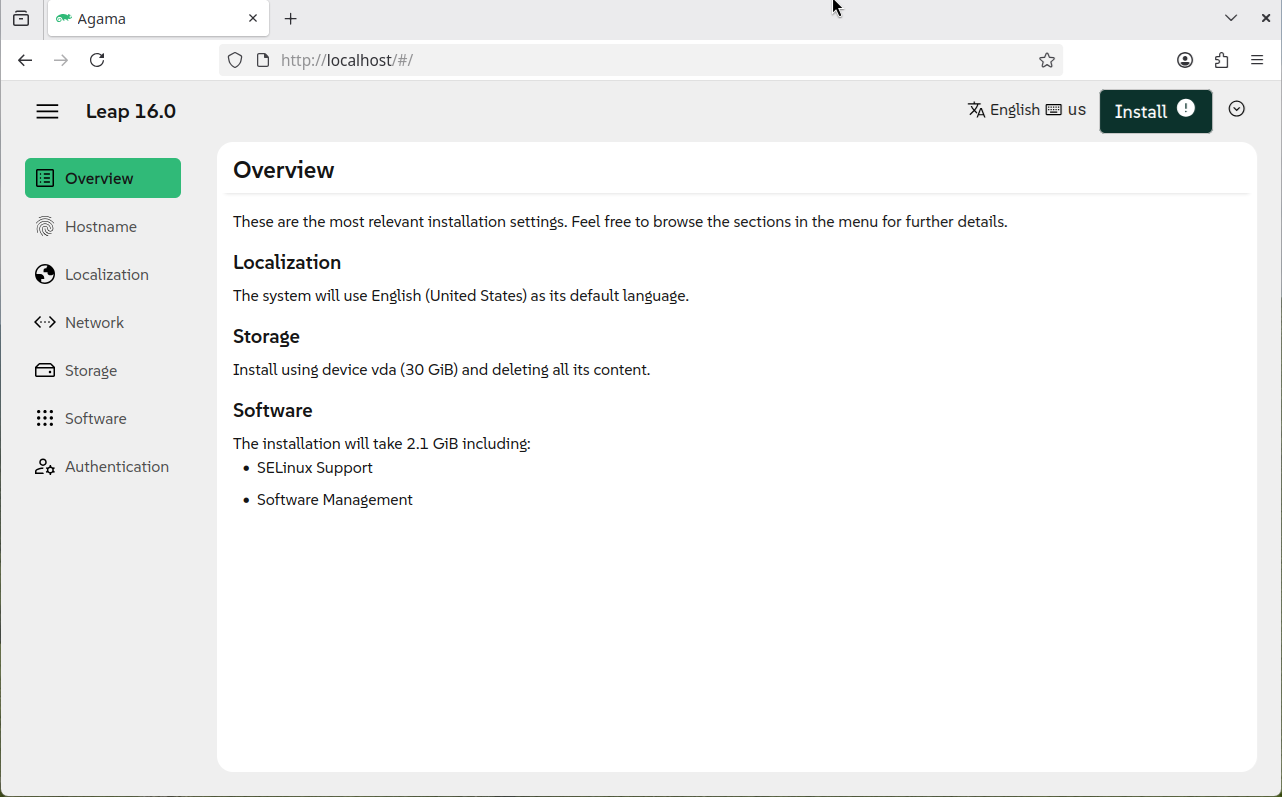Click the Authentication user-gear icon

tap(45, 467)
